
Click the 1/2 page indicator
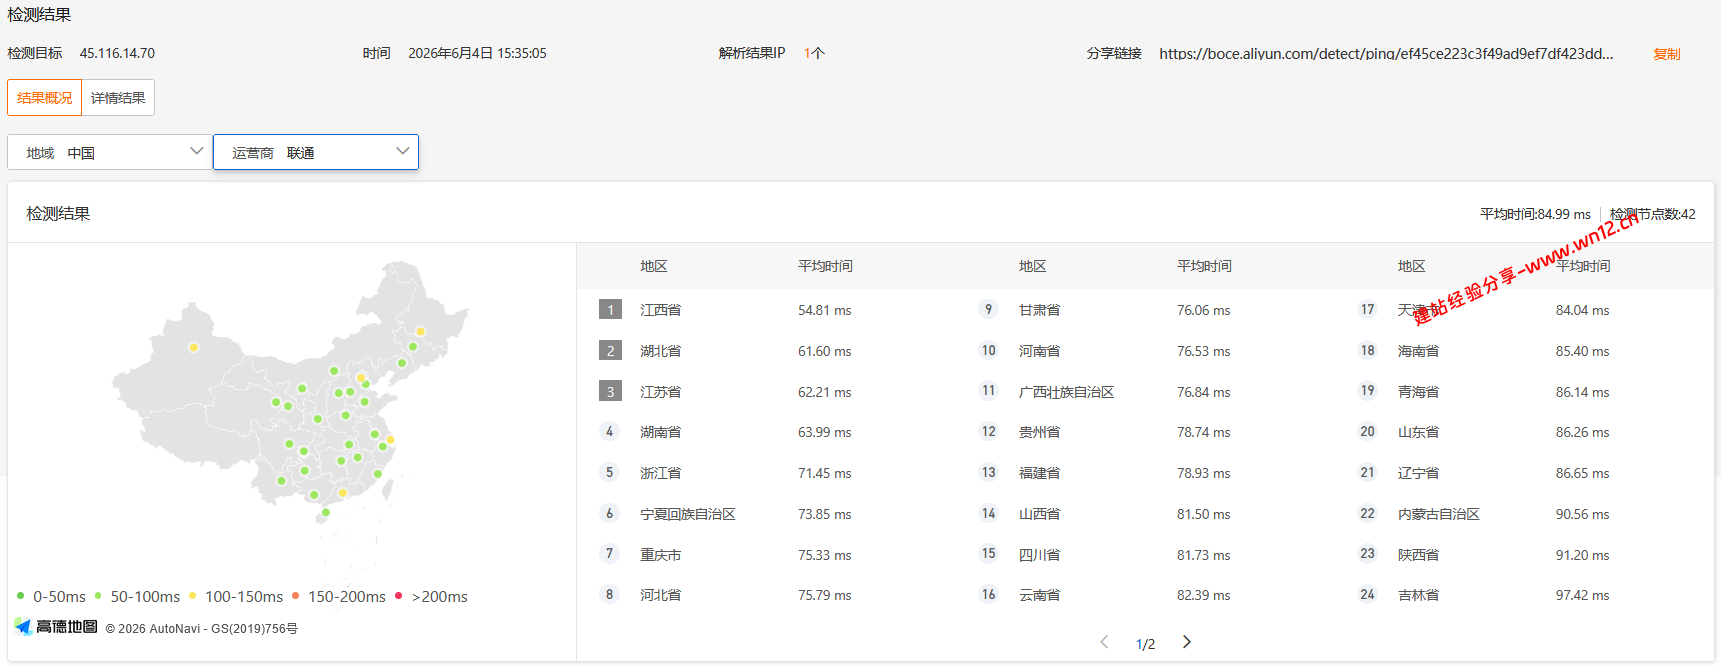pos(1146,645)
